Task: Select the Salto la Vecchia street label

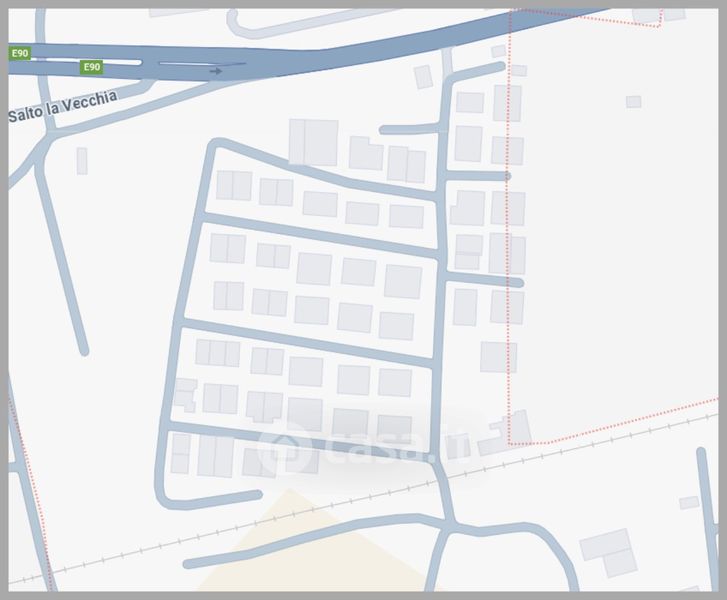Action: [x=62, y=106]
